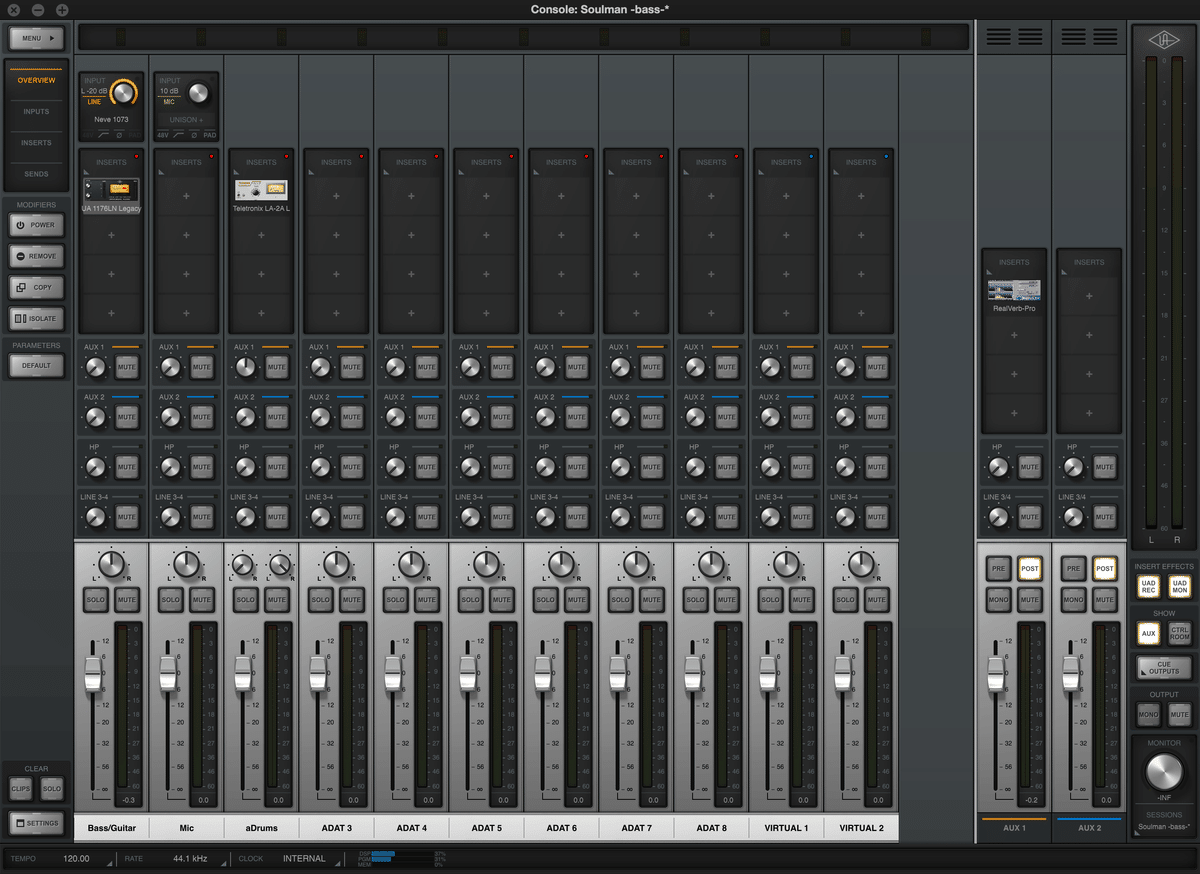The height and width of the screenshot is (874, 1200).
Task: Click the LINE input type on Bass/Guitar
Action: tap(94, 102)
